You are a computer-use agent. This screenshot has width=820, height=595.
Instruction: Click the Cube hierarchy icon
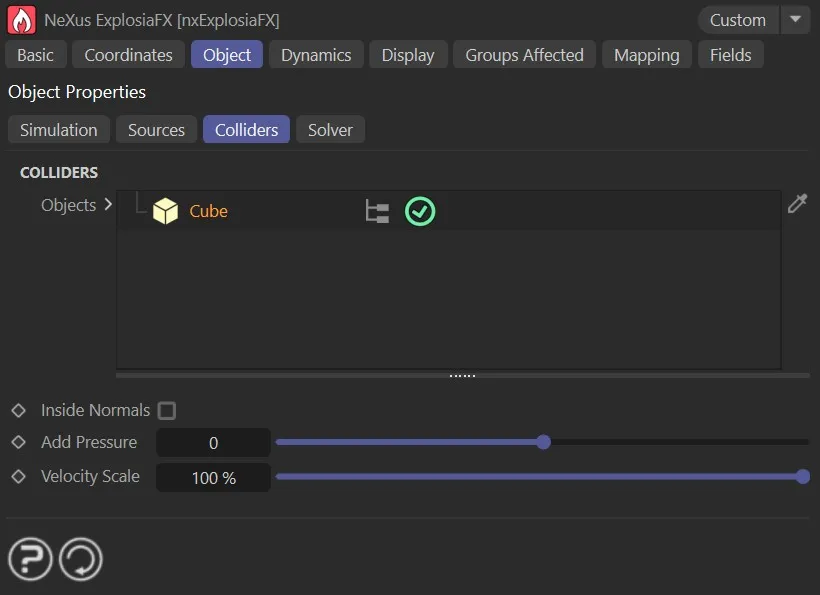[377, 212]
